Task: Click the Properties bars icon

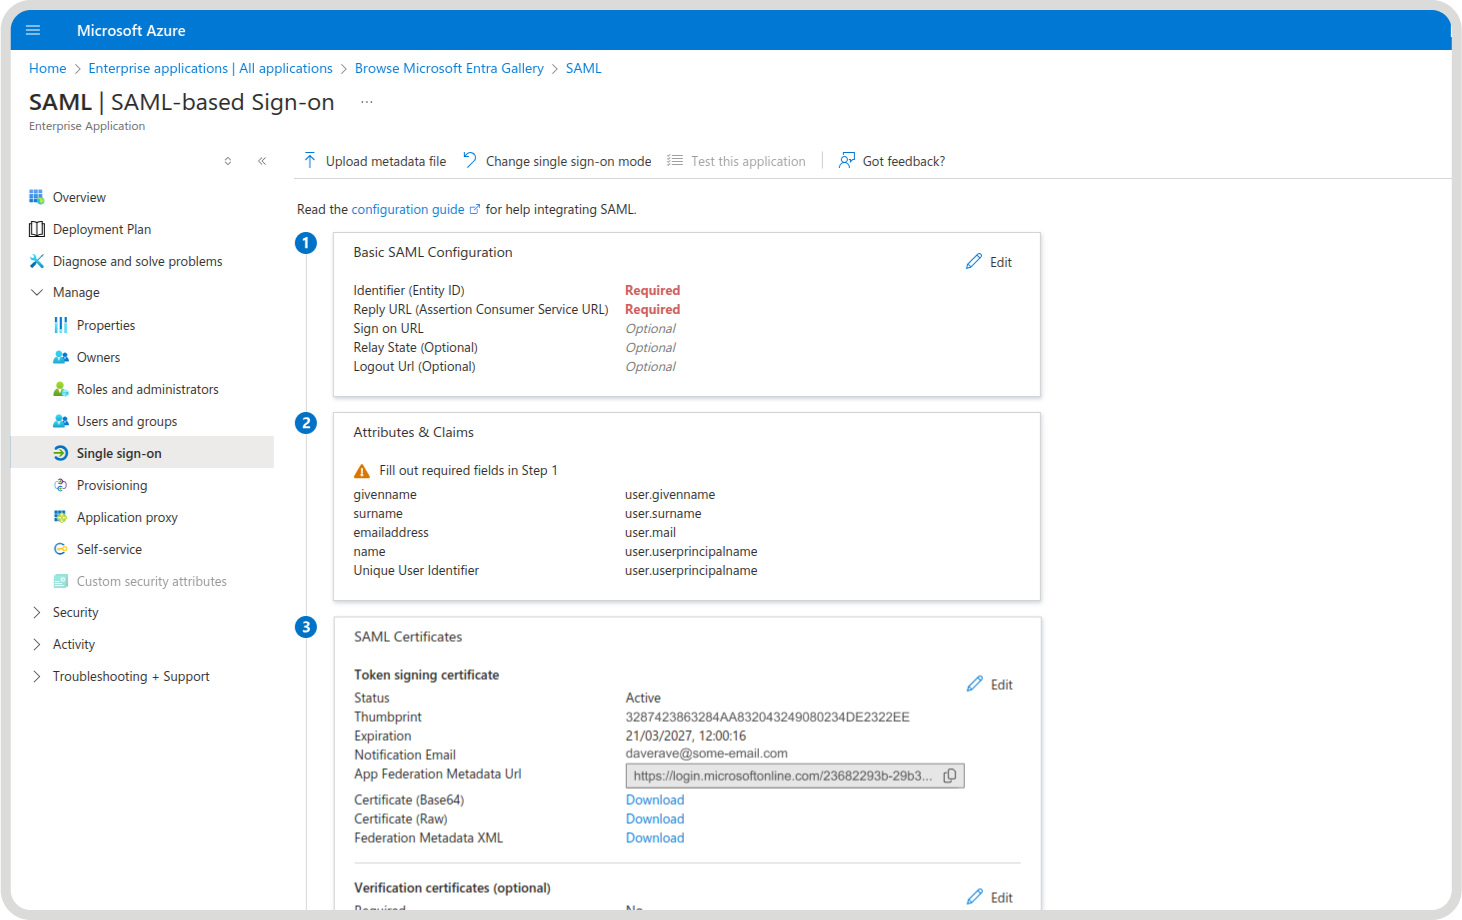Action: click(61, 325)
